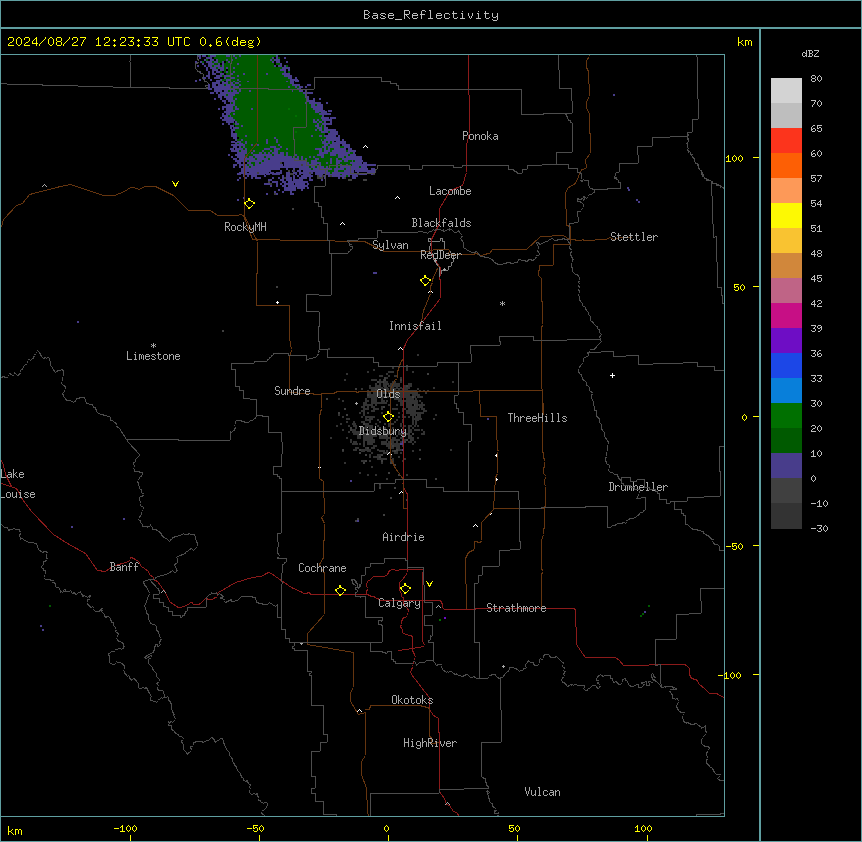Select the diamond marker between Olds and Didsbury

click(x=388, y=417)
